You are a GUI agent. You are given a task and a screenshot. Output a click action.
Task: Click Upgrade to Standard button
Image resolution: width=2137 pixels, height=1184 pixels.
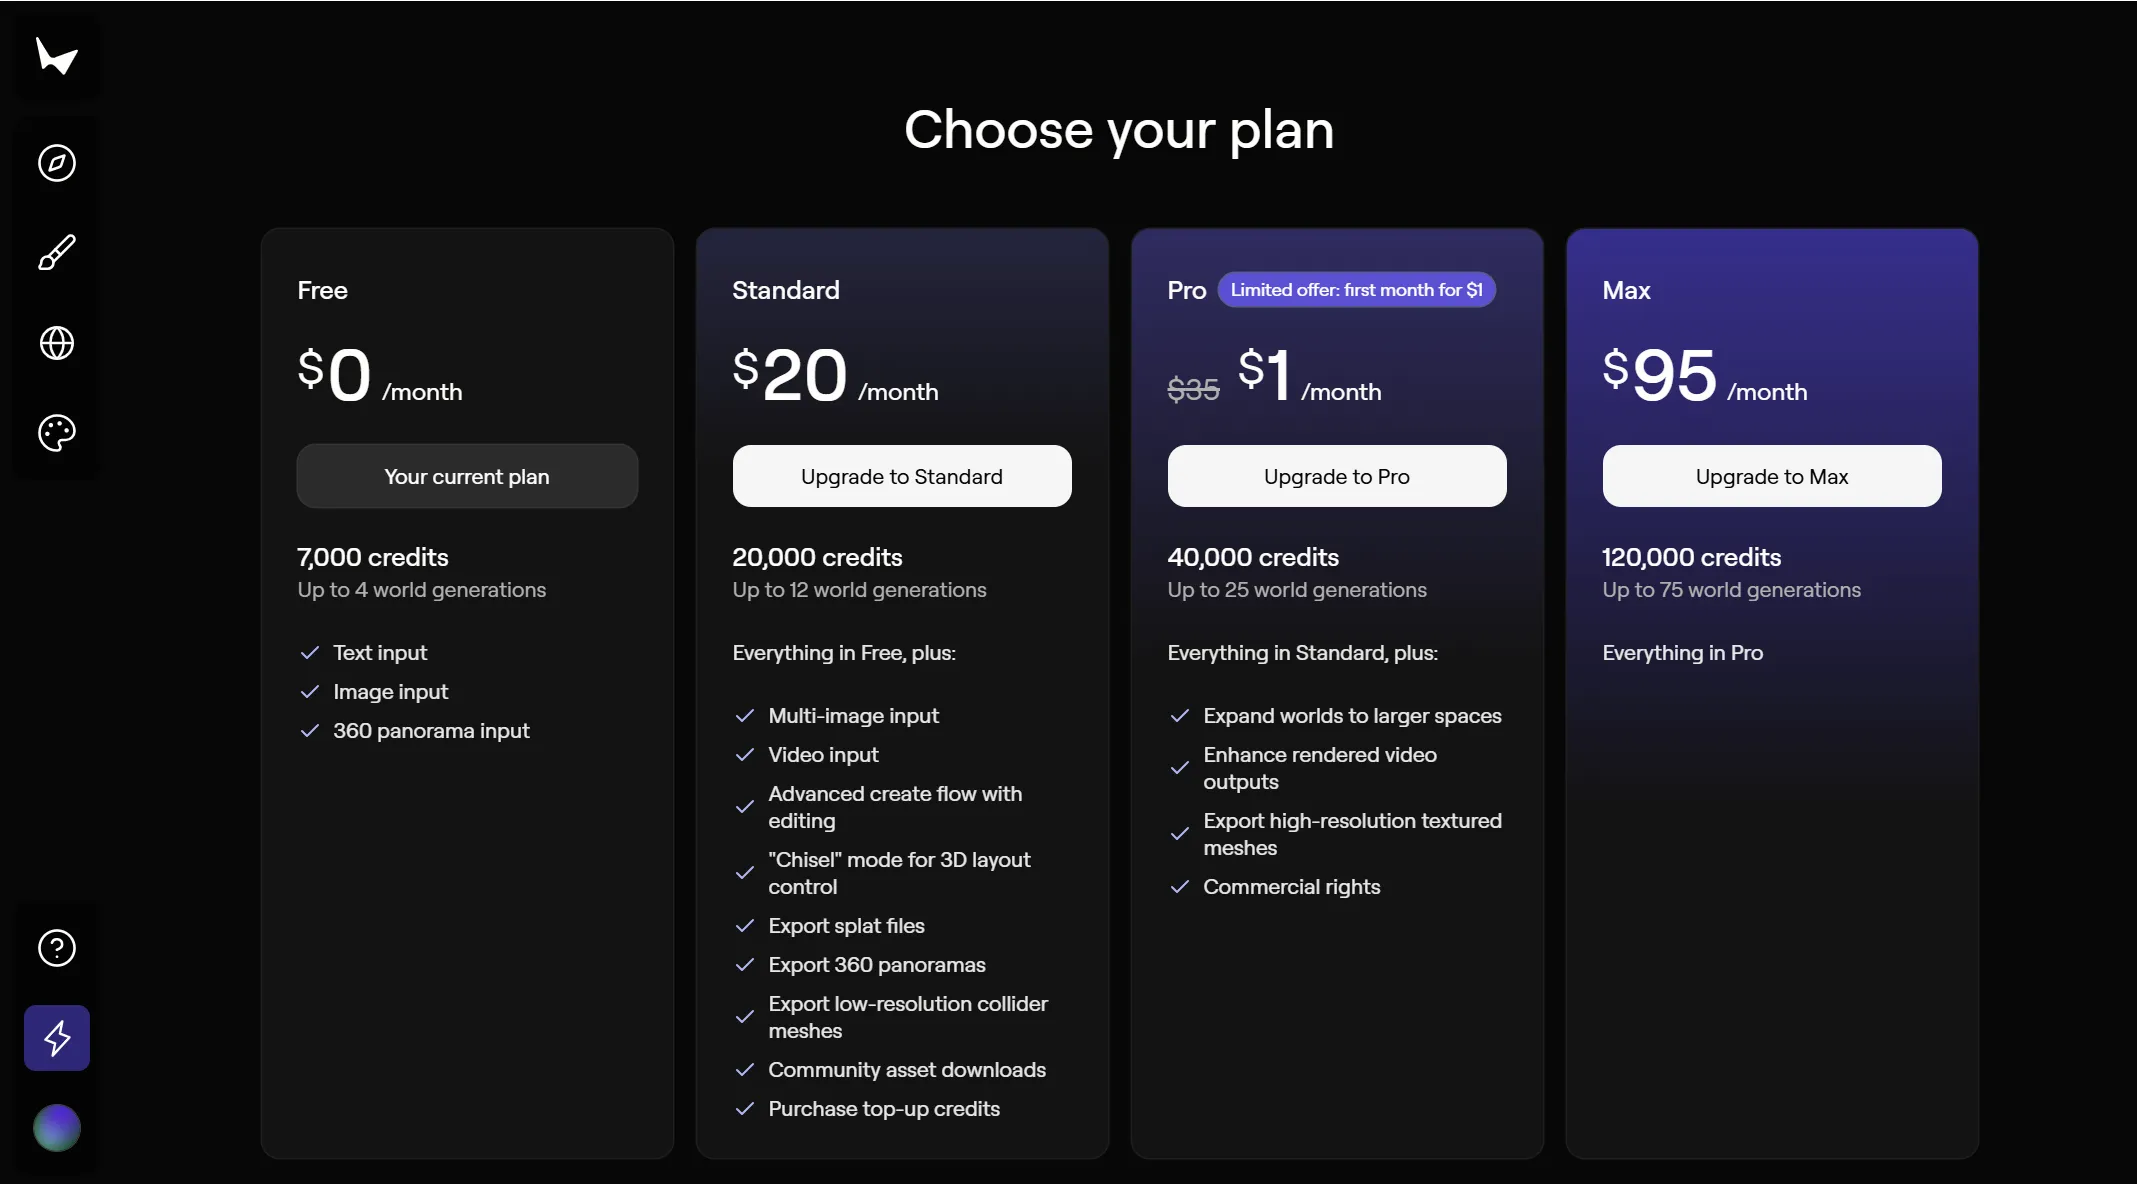(x=902, y=476)
